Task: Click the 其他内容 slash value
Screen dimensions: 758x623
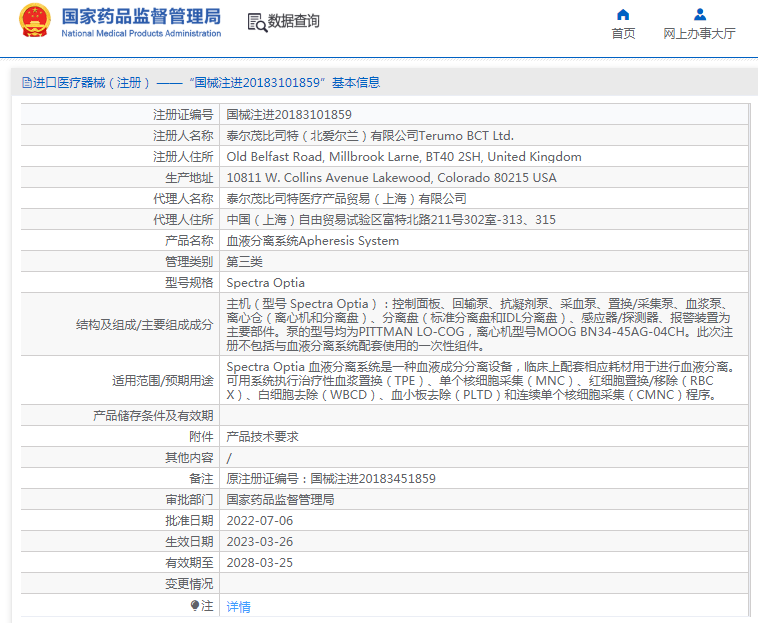Action: tap(229, 458)
